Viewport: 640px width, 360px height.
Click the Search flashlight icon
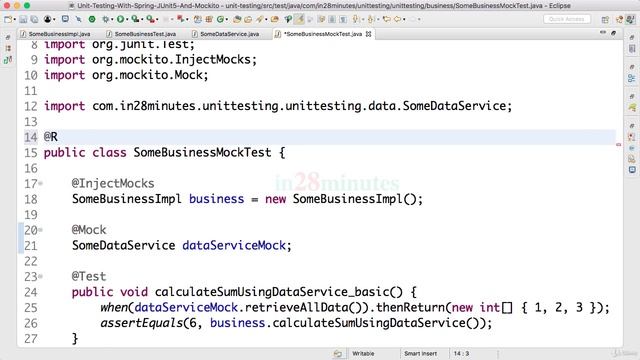[260, 19]
